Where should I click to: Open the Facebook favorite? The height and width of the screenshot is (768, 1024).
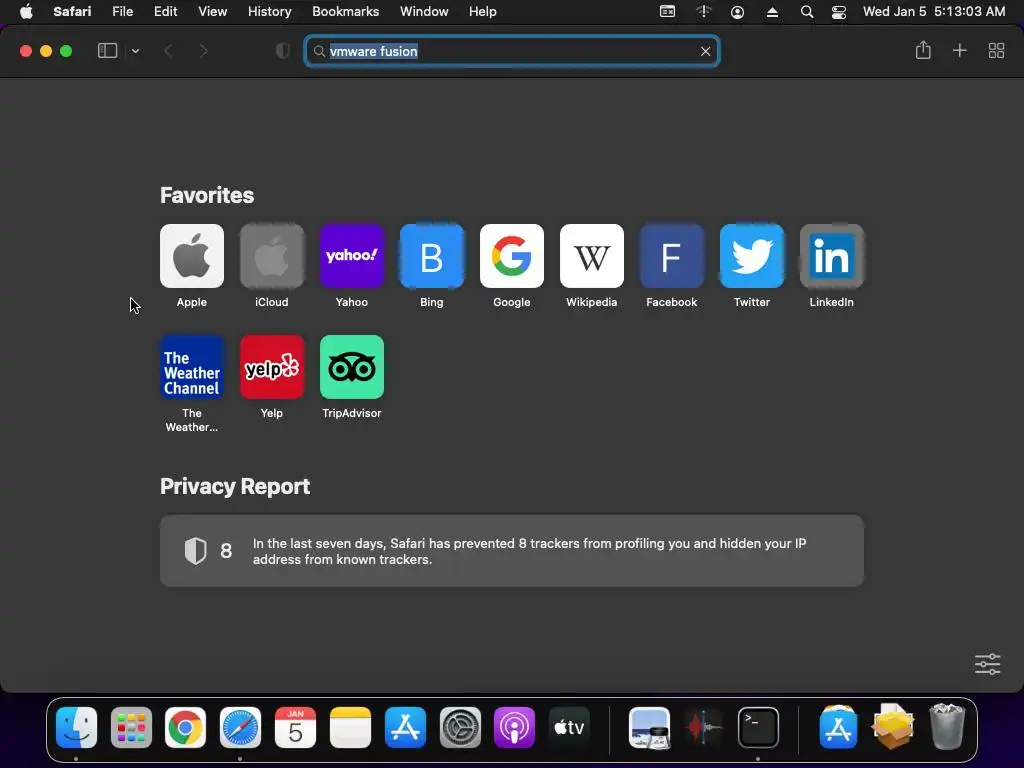pos(671,256)
